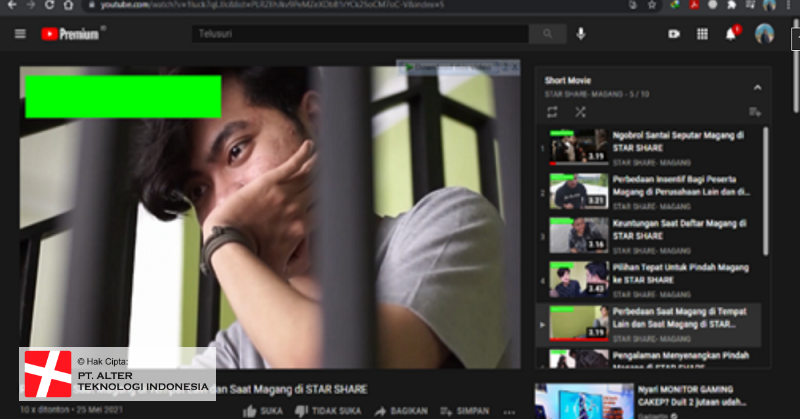This screenshot has height=419, width=800.
Task: Click thumbnail of first playlist video
Action: (x=579, y=147)
